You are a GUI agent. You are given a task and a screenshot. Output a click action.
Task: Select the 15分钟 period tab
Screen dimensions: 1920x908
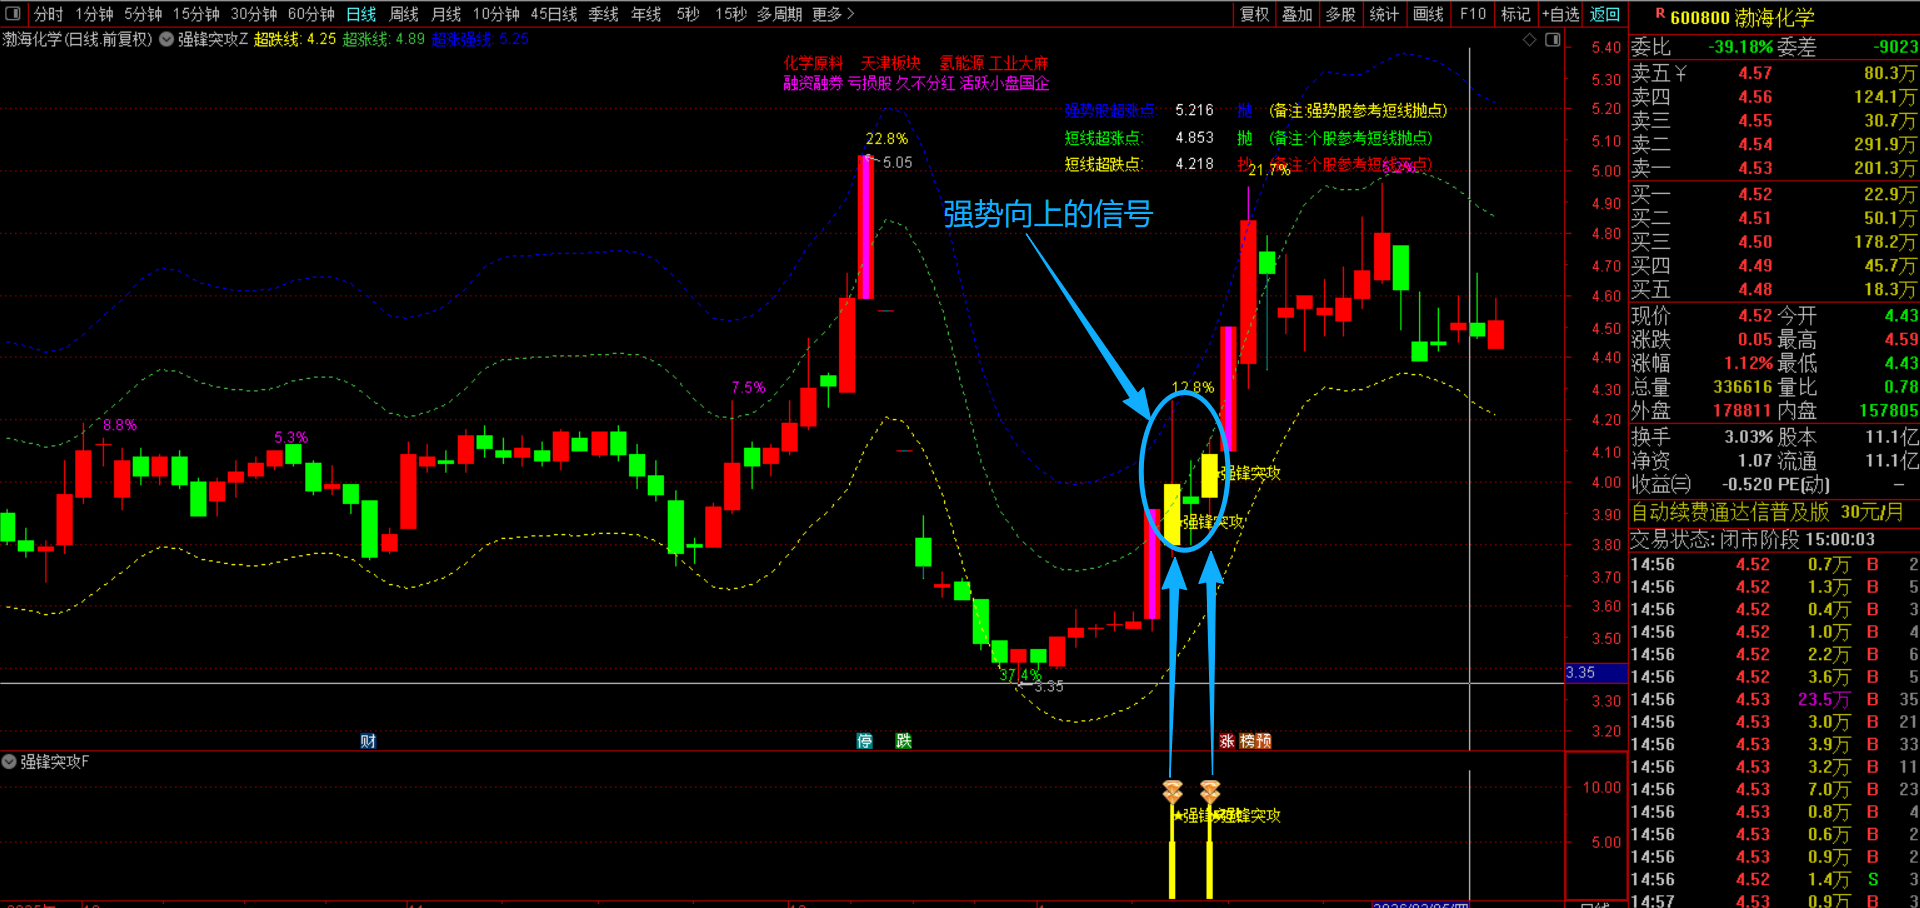[196, 14]
